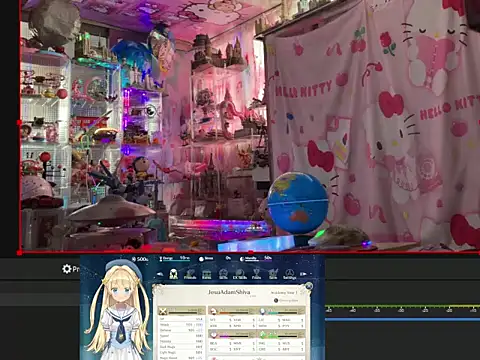480x360 pixels.
Task: Click the crossed swords combat stats icon
Action: click(x=163, y=311)
